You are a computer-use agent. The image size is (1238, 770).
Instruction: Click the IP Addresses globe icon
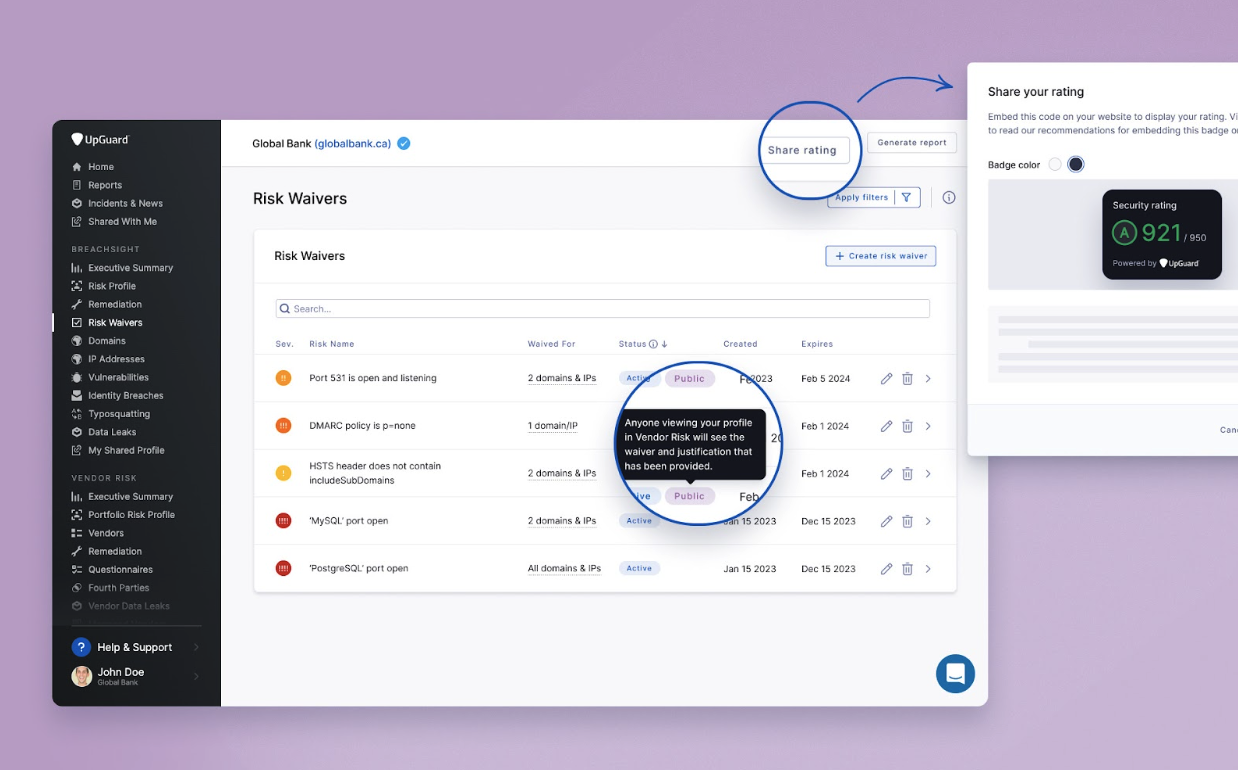pyautogui.click(x=77, y=359)
